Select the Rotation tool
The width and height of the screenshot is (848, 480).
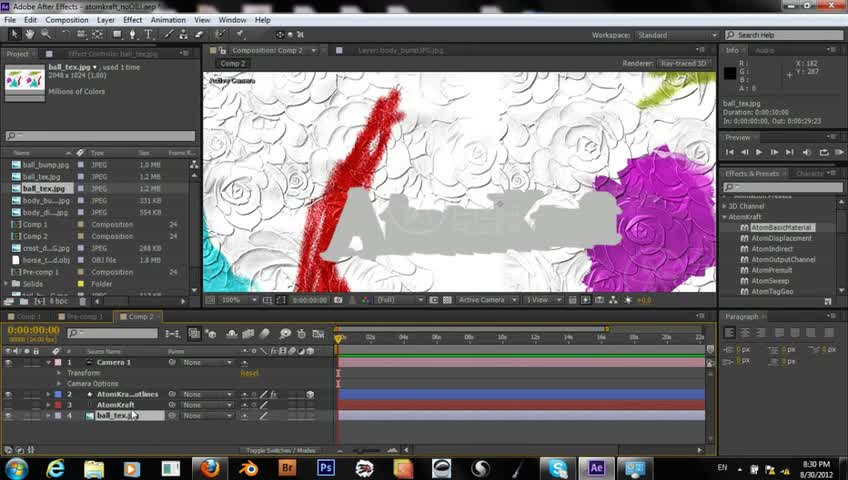[x=65, y=34]
